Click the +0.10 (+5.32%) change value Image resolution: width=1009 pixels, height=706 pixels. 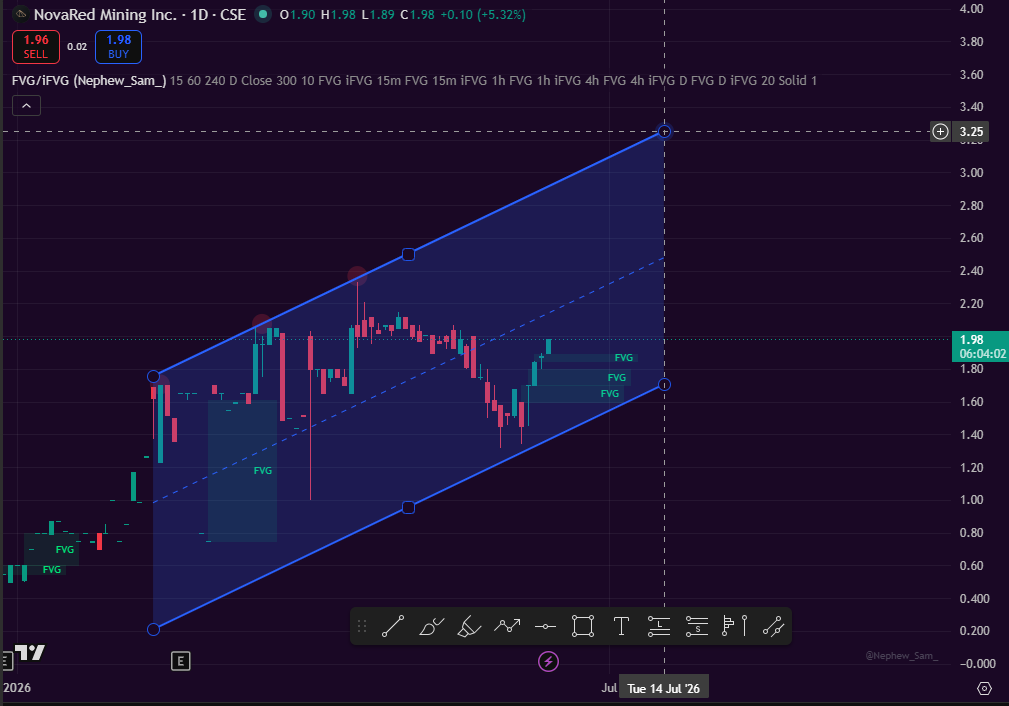(x=483, y=14)
